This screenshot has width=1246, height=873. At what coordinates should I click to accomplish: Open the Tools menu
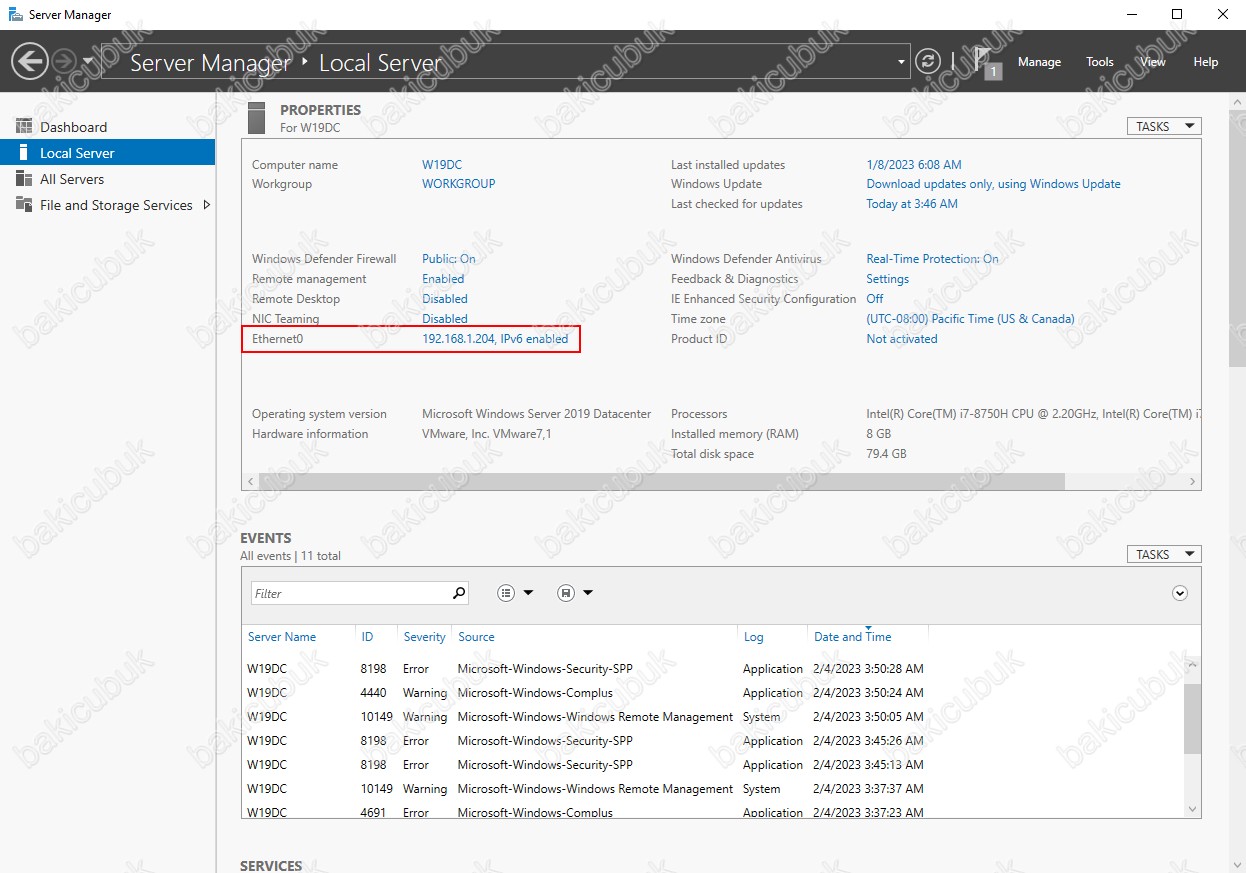pyautogui.click(x=1100, y=62)
